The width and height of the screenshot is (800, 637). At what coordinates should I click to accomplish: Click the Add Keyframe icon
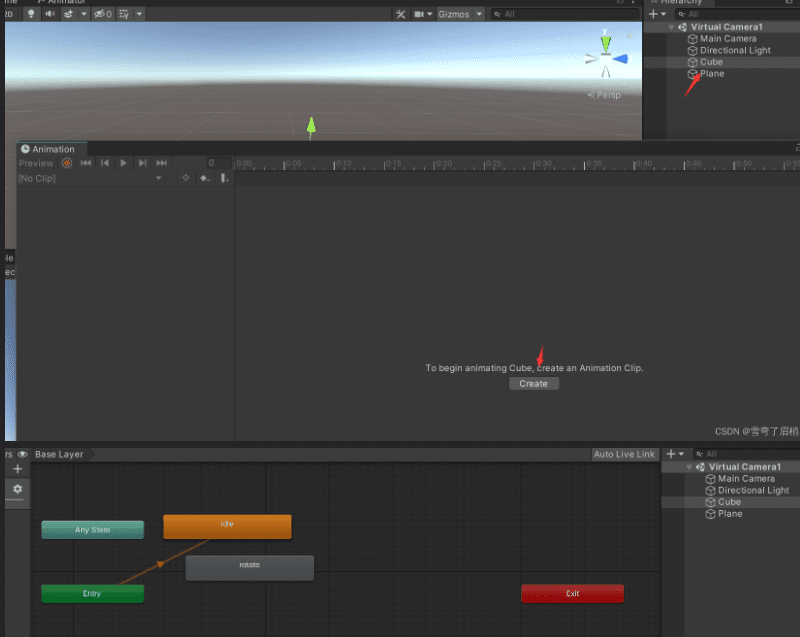(205, 178)
